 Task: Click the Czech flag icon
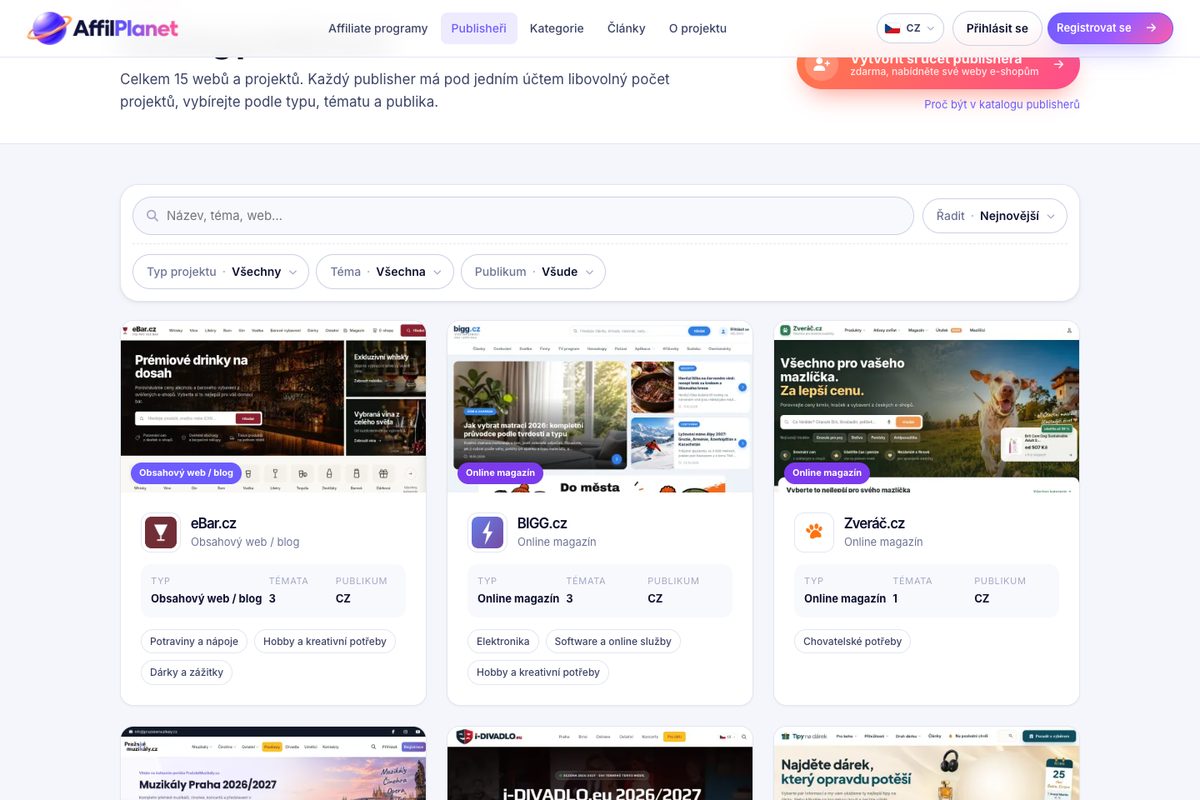click(x=892, y=28)
